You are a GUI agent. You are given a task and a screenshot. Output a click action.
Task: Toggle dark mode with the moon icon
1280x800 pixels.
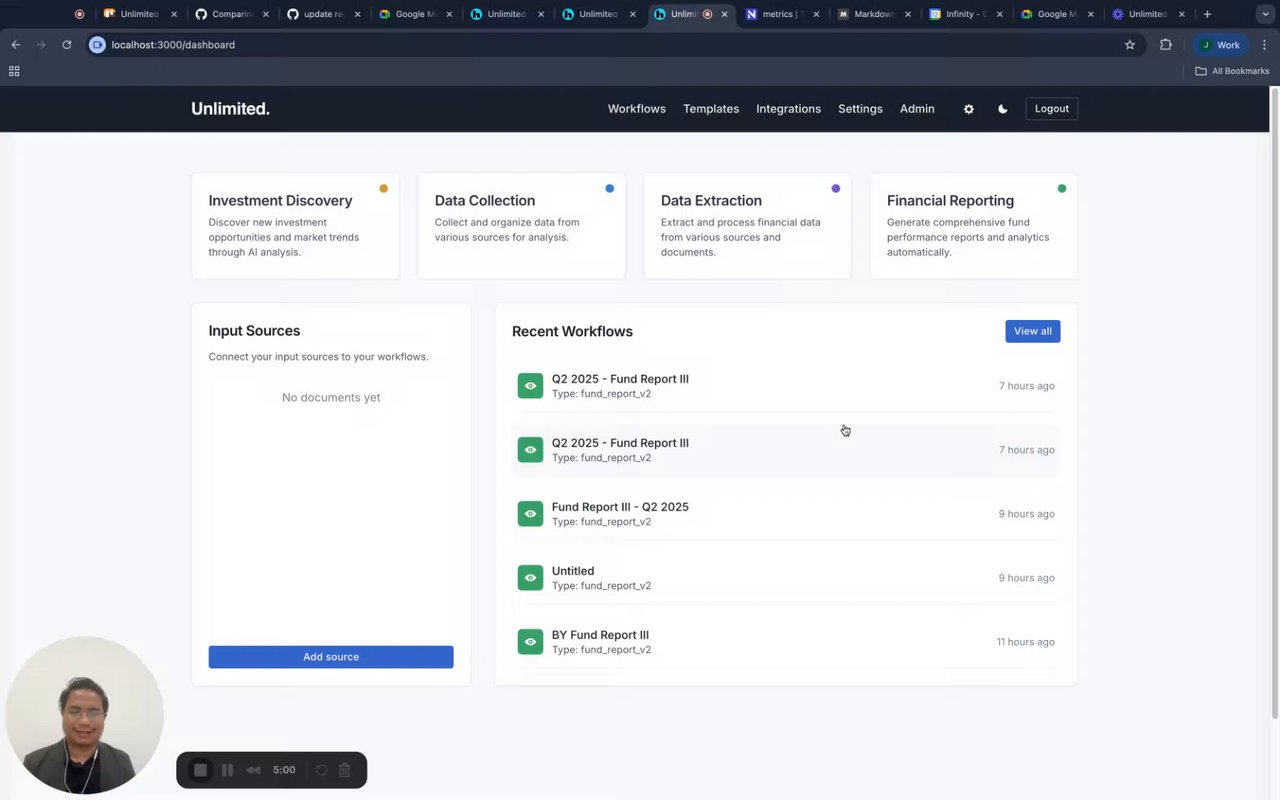(1003, 109)
